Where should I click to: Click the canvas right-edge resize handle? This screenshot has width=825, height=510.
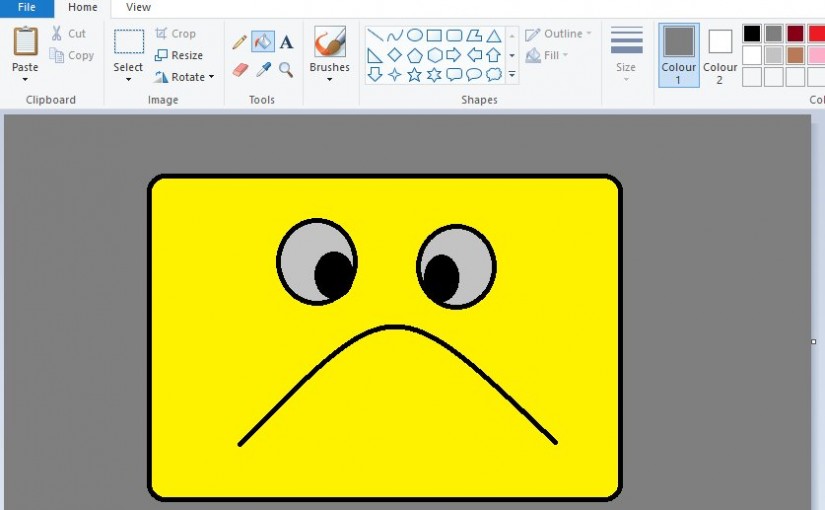[x=813, y=342]
